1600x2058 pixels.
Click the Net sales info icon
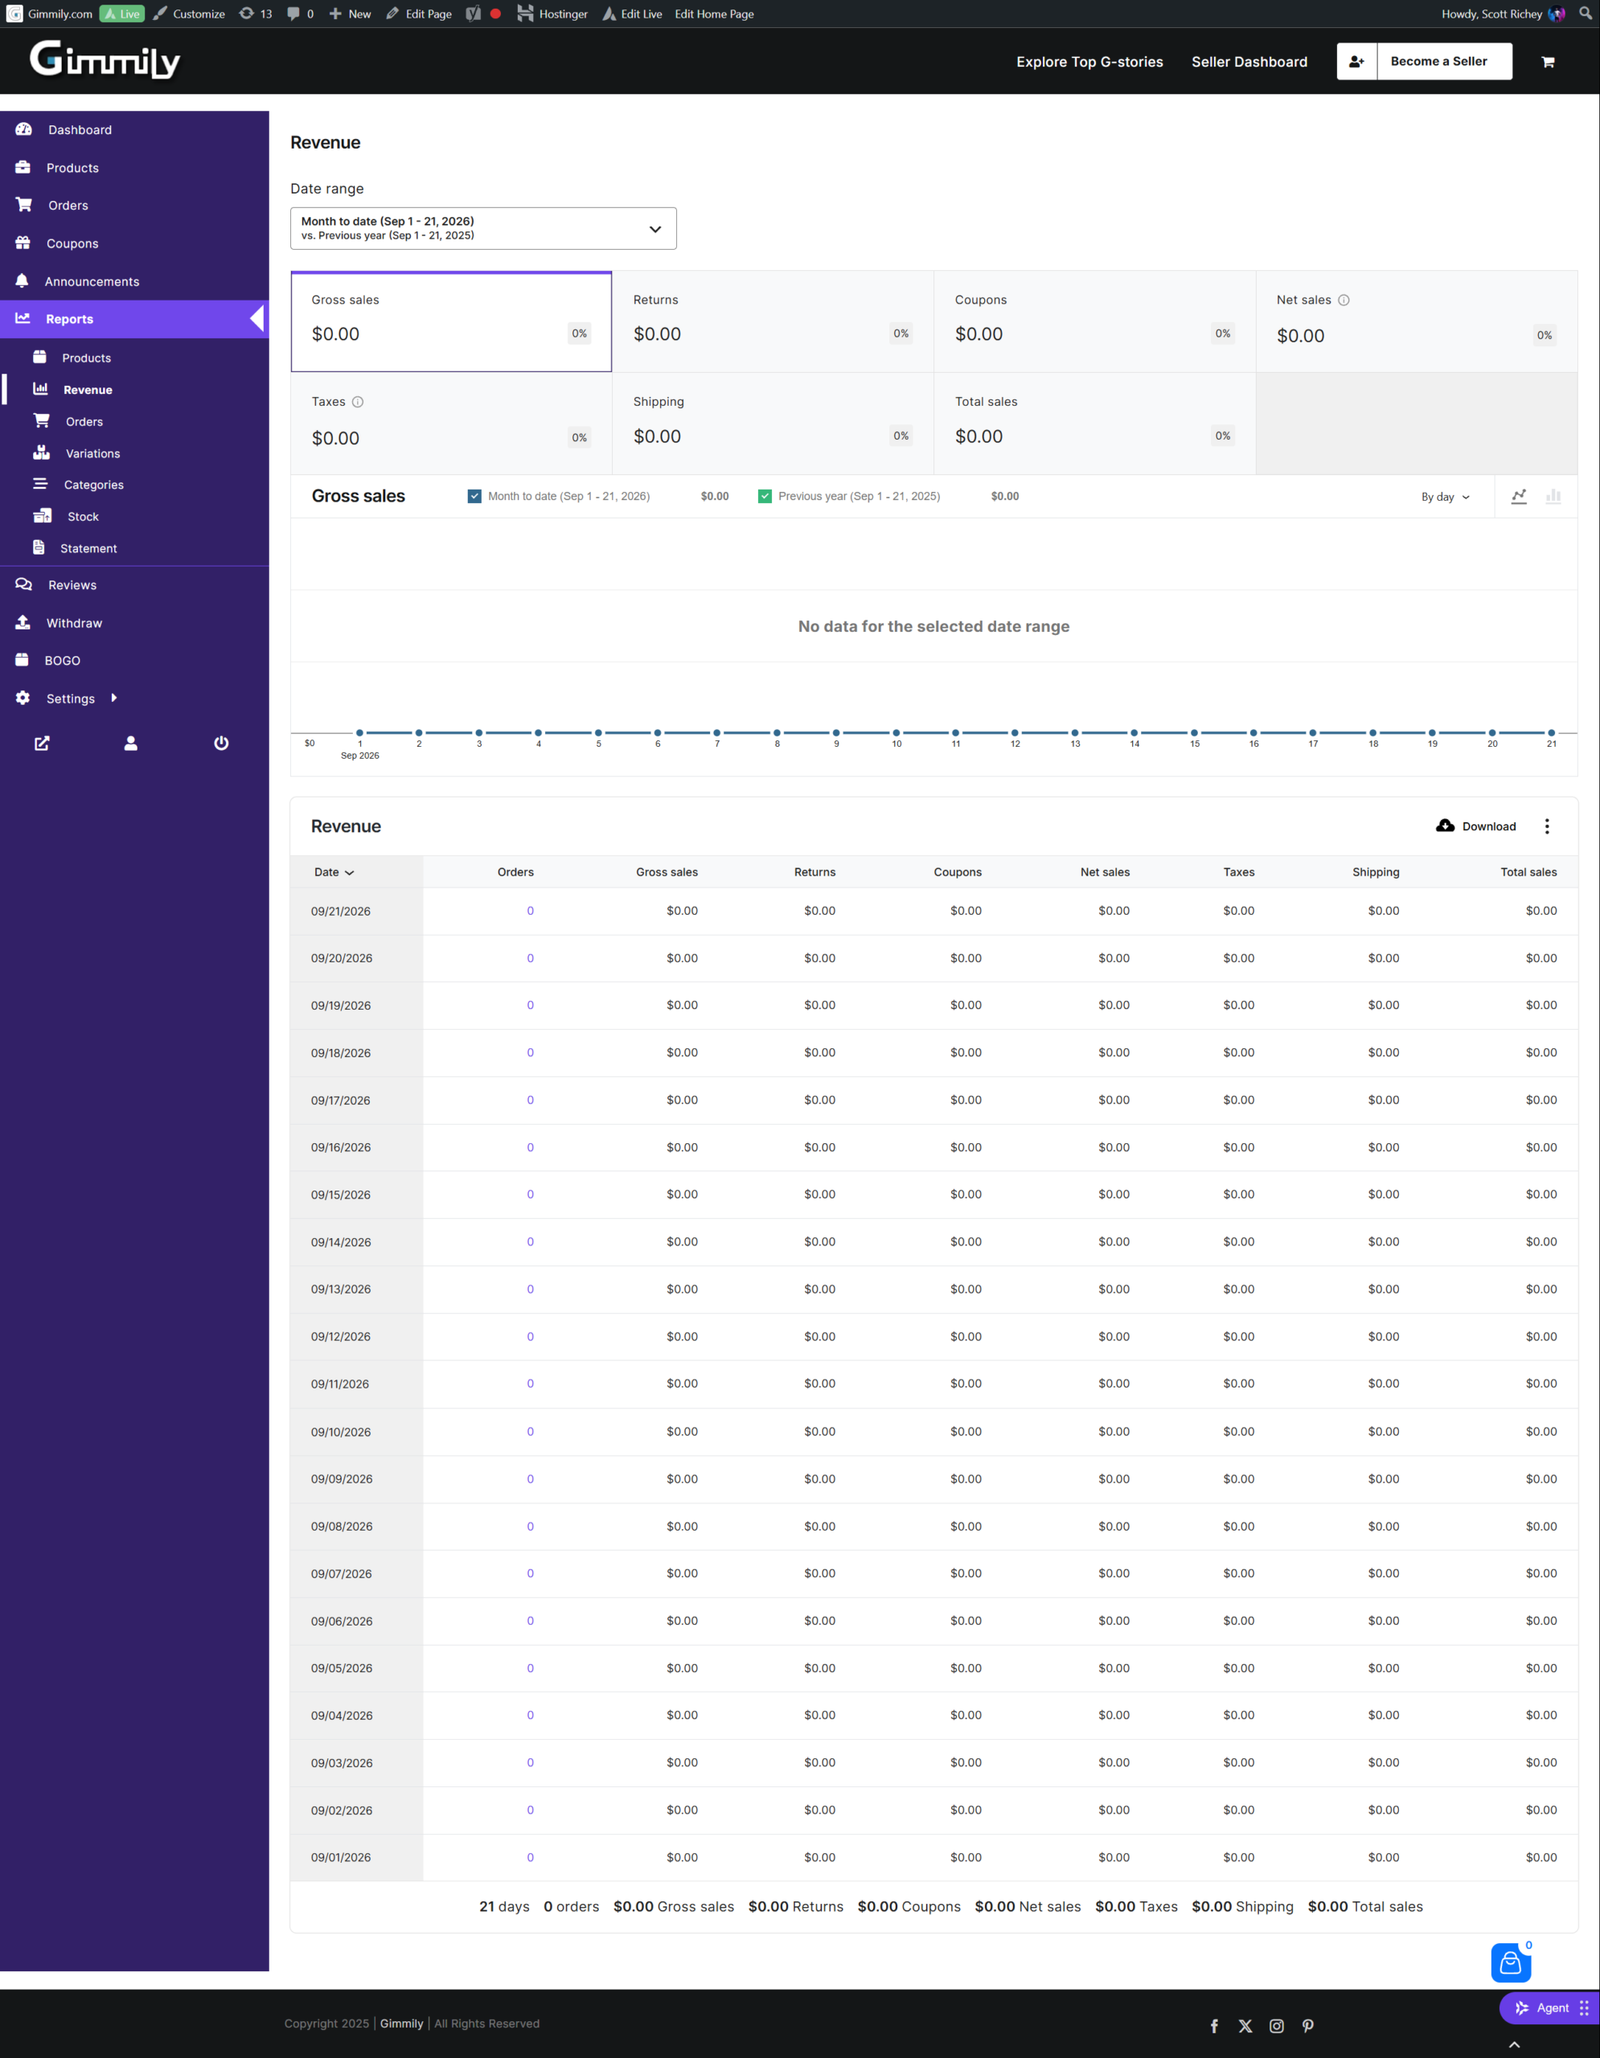point(1344,300)
